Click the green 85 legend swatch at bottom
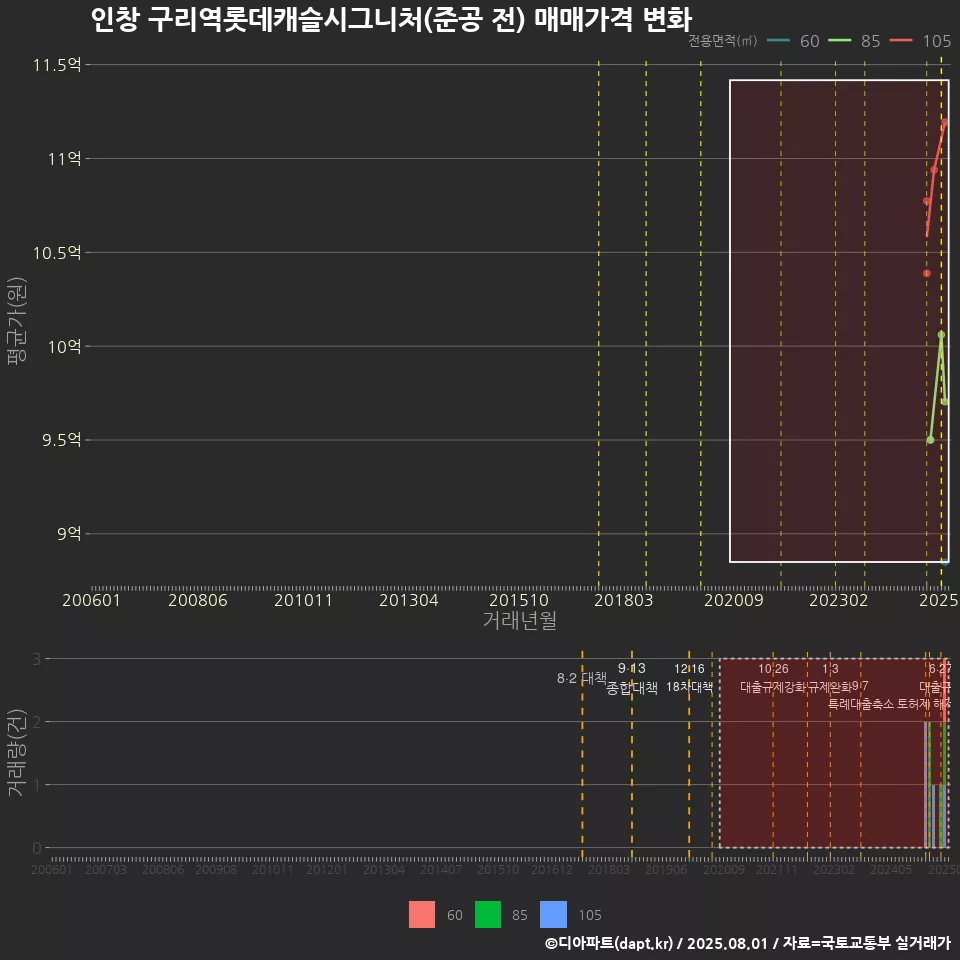Image resolution: width=960 pixels, height=960 pixels. [488, 915]
